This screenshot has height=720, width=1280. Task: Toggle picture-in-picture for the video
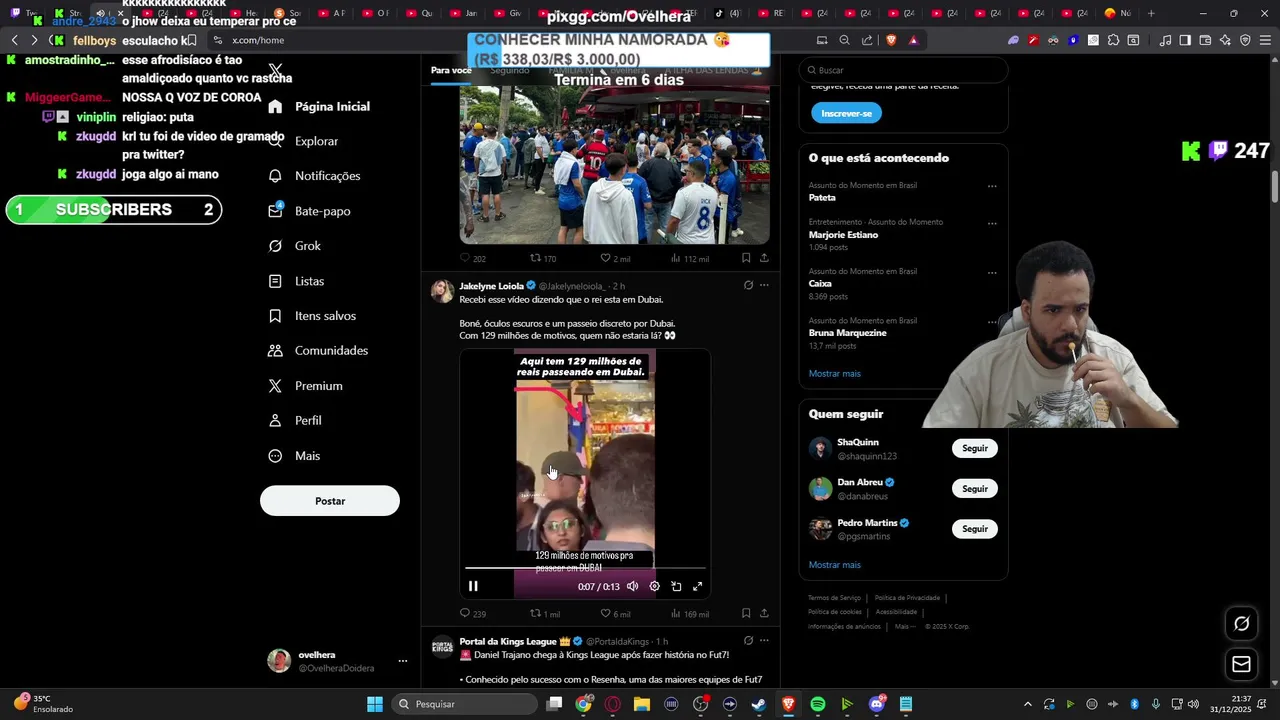(676, 586)
